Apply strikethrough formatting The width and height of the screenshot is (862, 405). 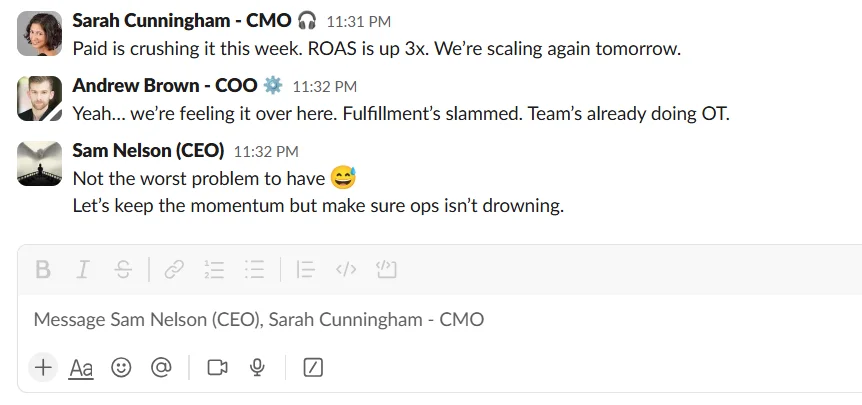click(124, 270)
